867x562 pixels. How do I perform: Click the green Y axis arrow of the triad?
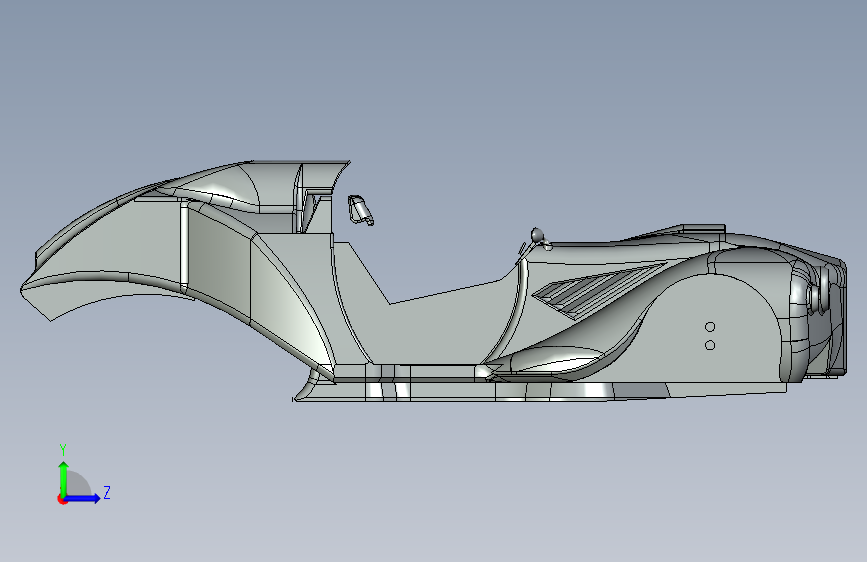64,478
